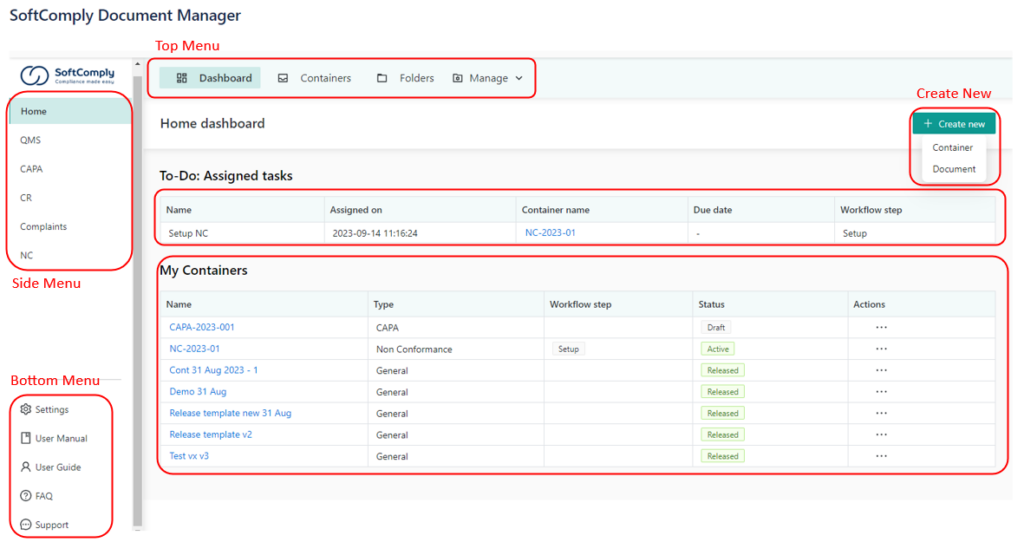Click the Active status badge

point(718,349)
